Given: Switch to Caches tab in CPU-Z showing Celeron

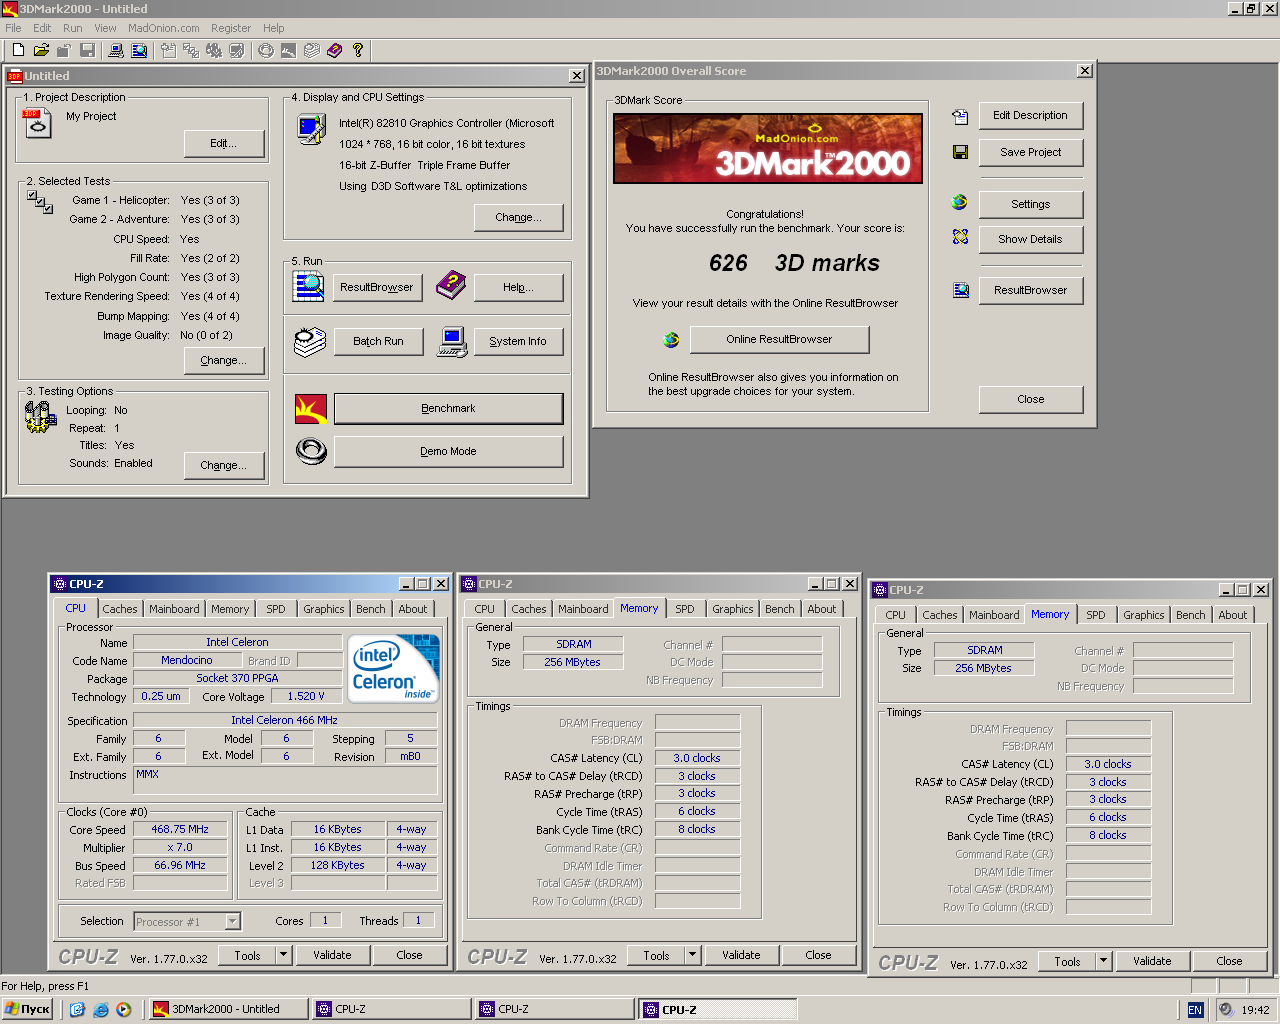Looking at the screenshot, I should tap(120, 609).
